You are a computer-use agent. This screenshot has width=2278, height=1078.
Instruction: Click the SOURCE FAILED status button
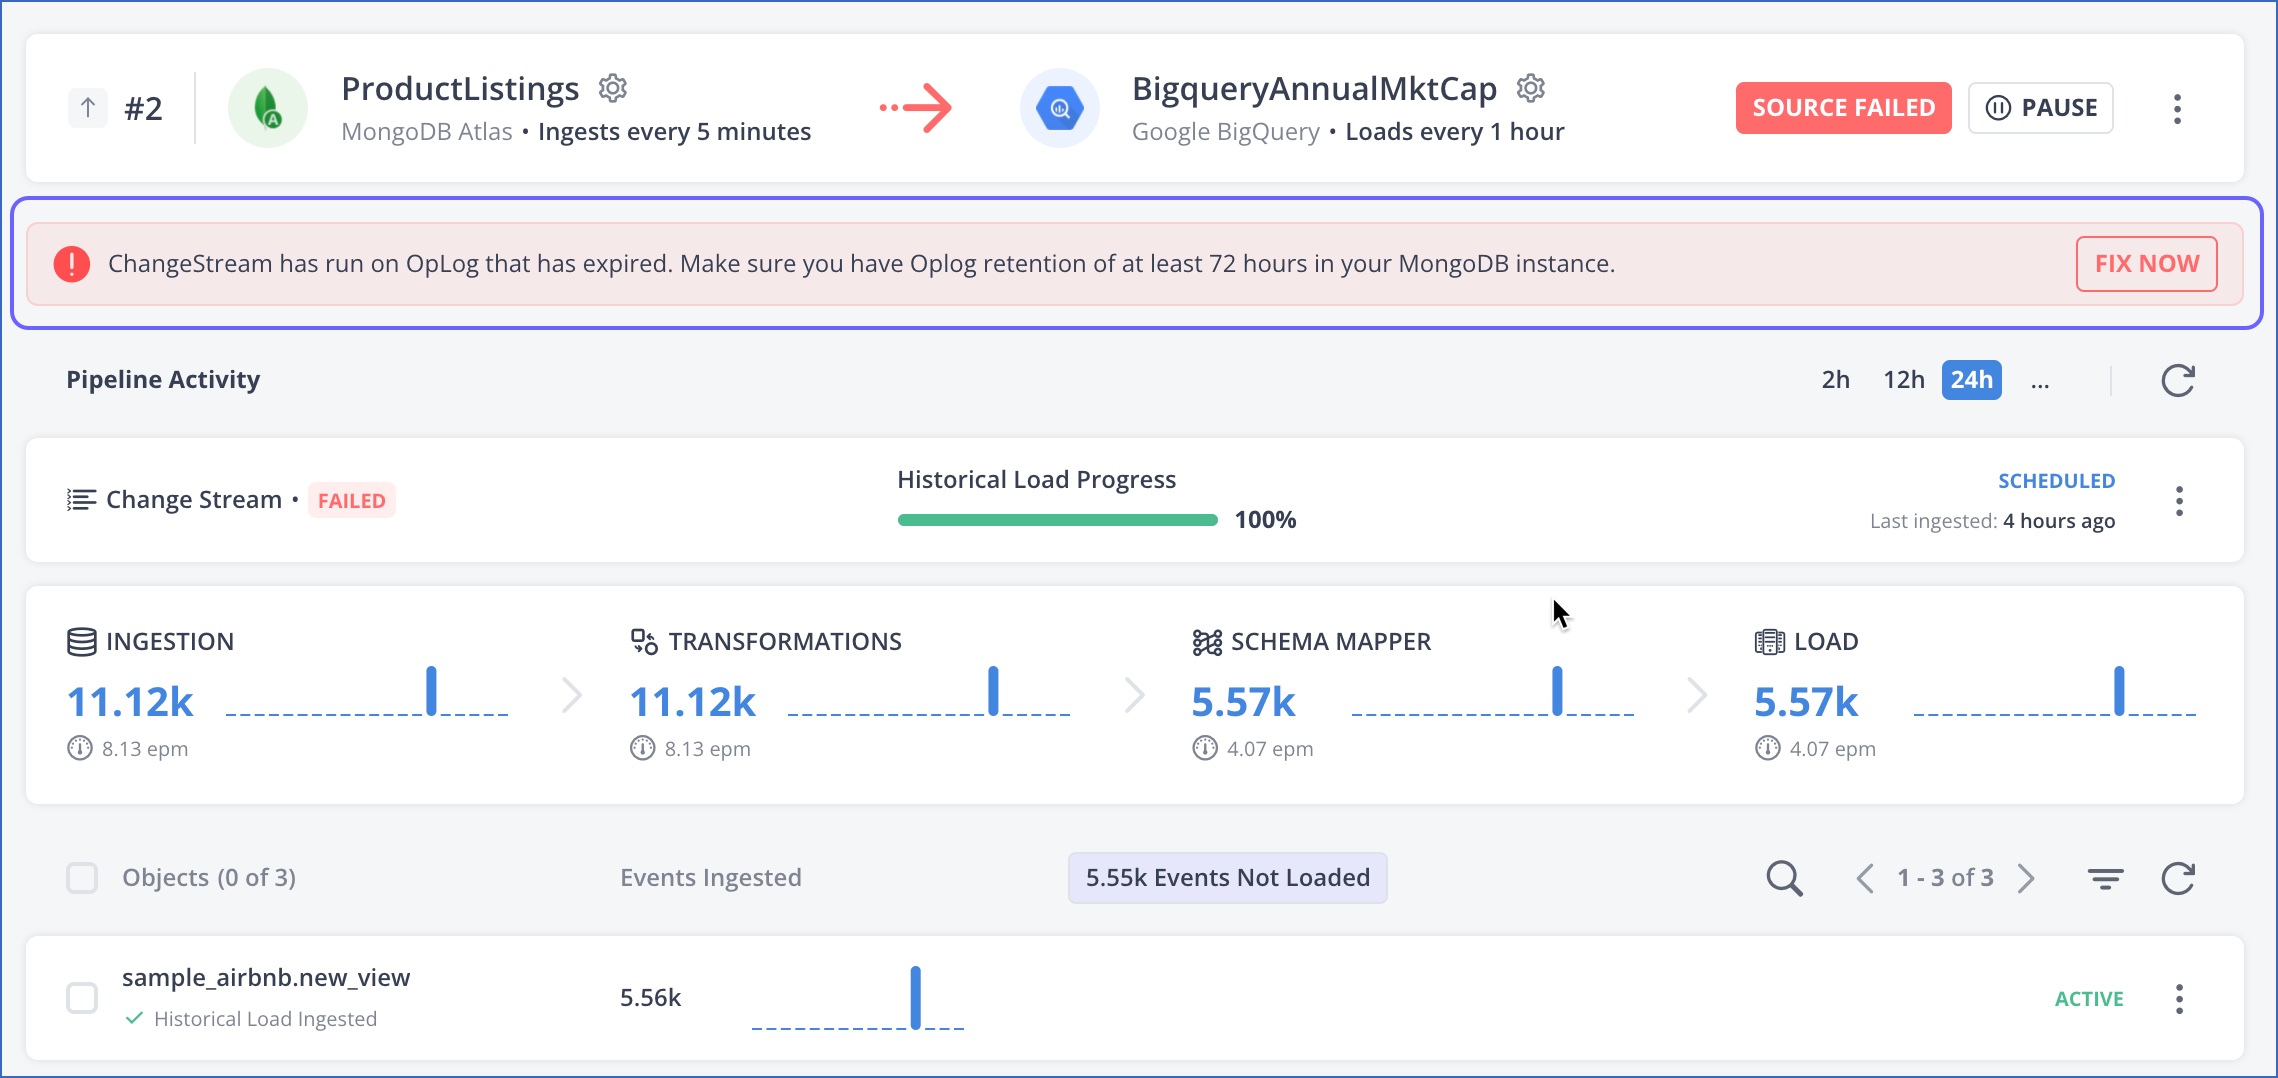point(1843,108)
